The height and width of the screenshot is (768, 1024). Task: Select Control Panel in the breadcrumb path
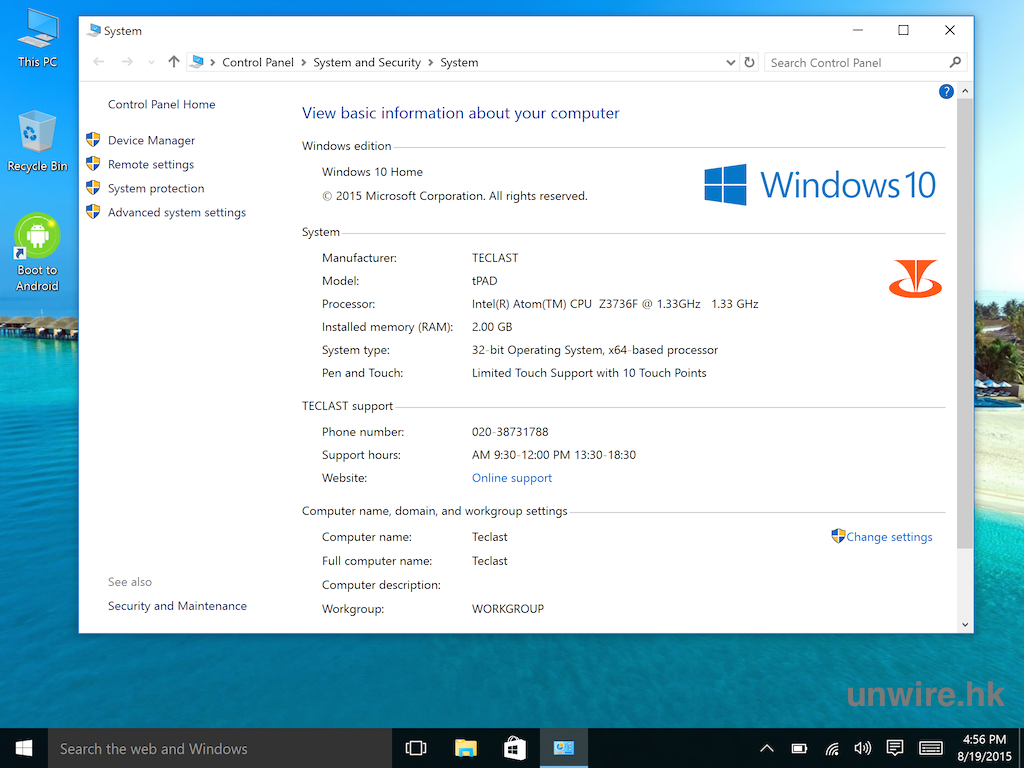pos(258,62)
